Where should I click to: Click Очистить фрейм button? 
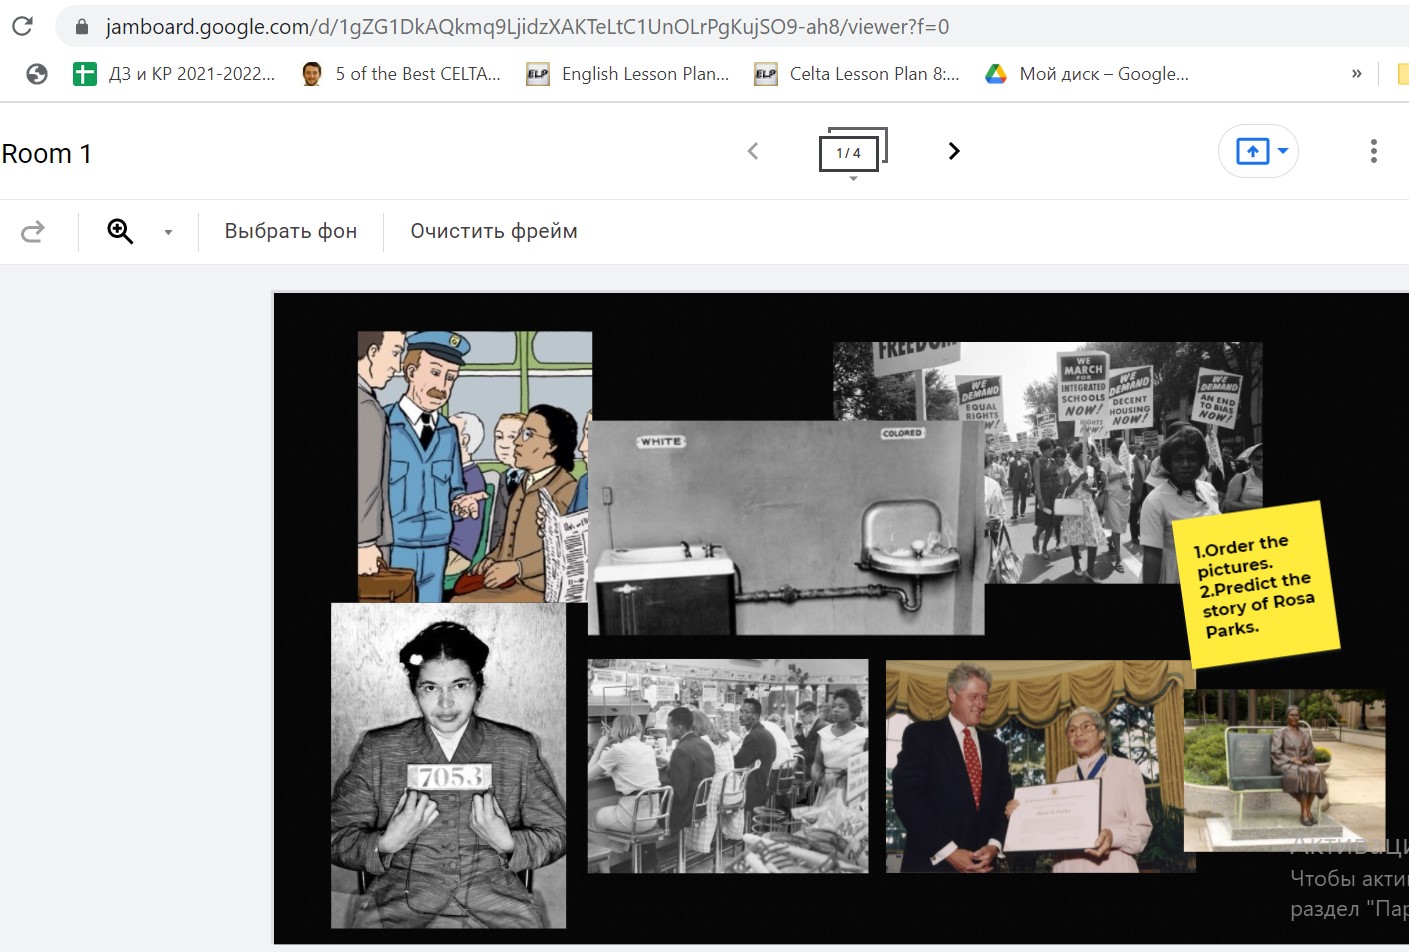click(494, 232)
